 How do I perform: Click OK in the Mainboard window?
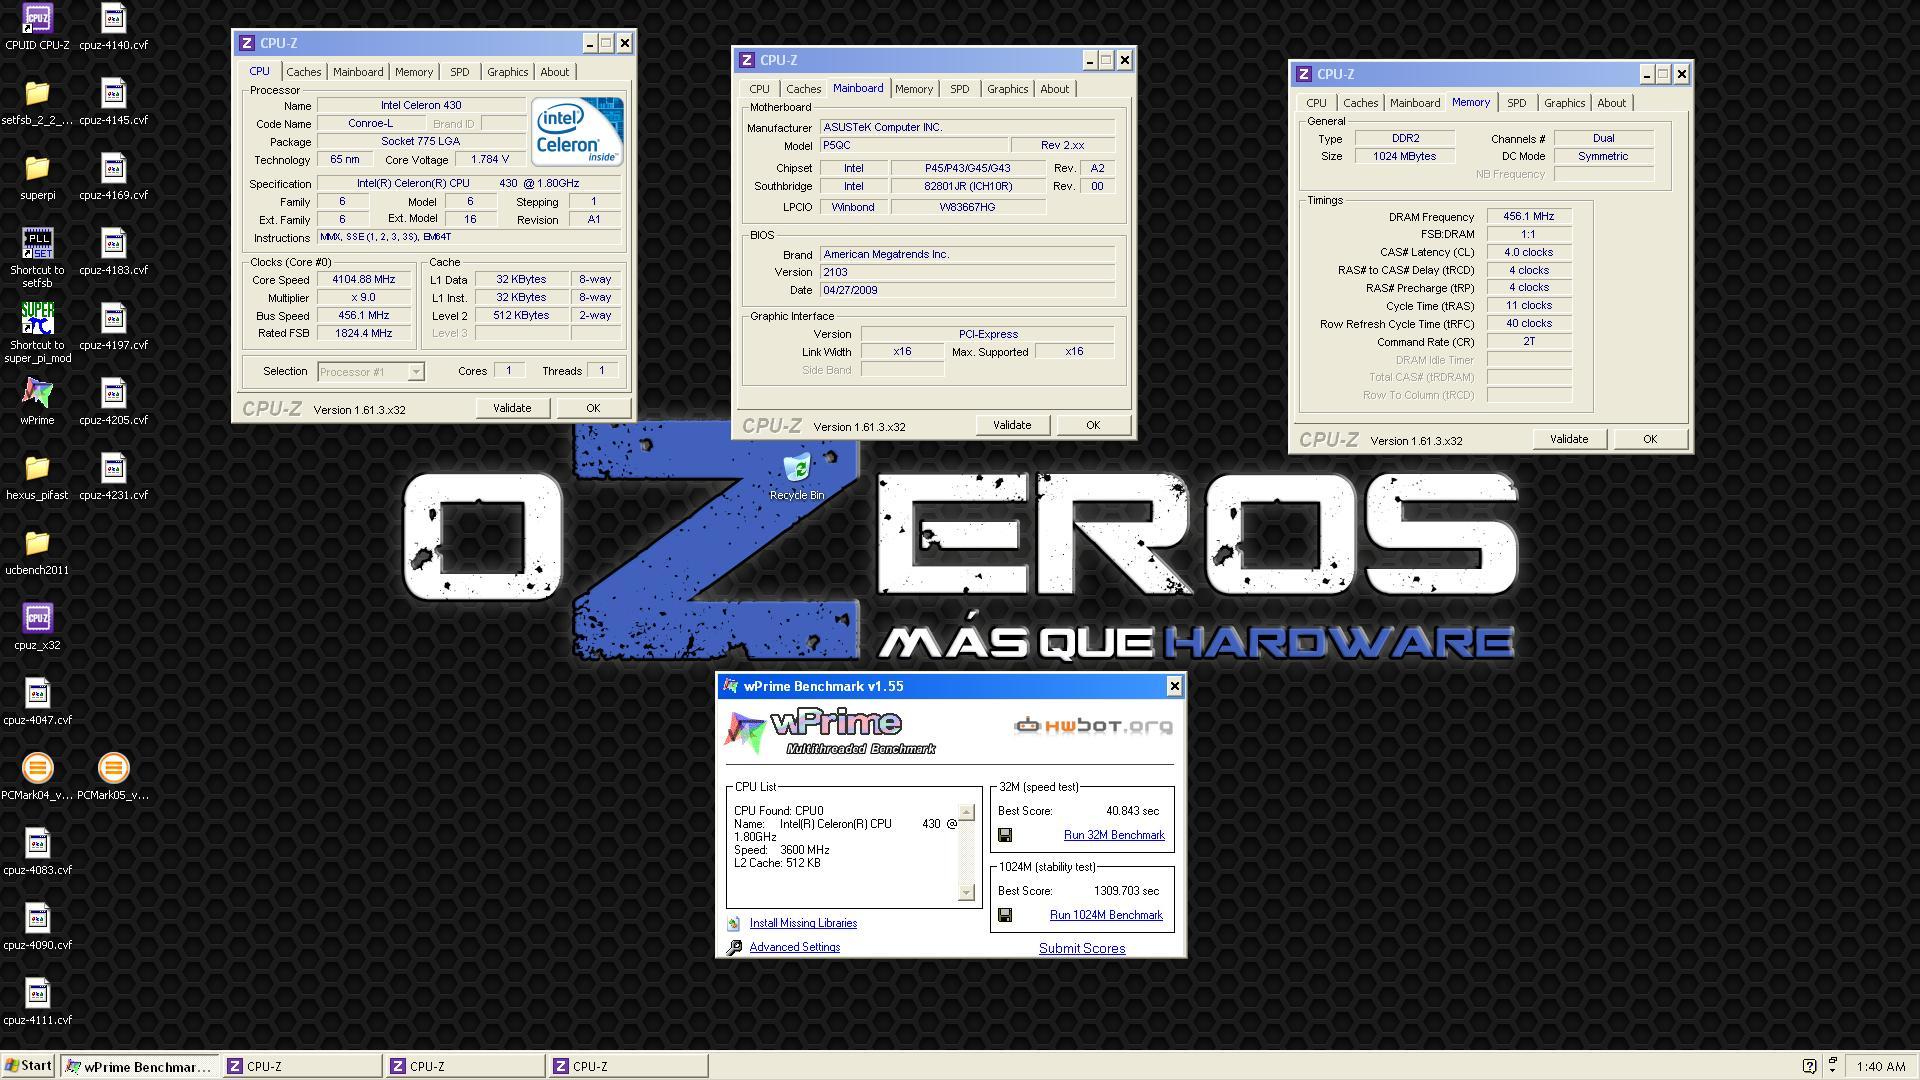1093,425
